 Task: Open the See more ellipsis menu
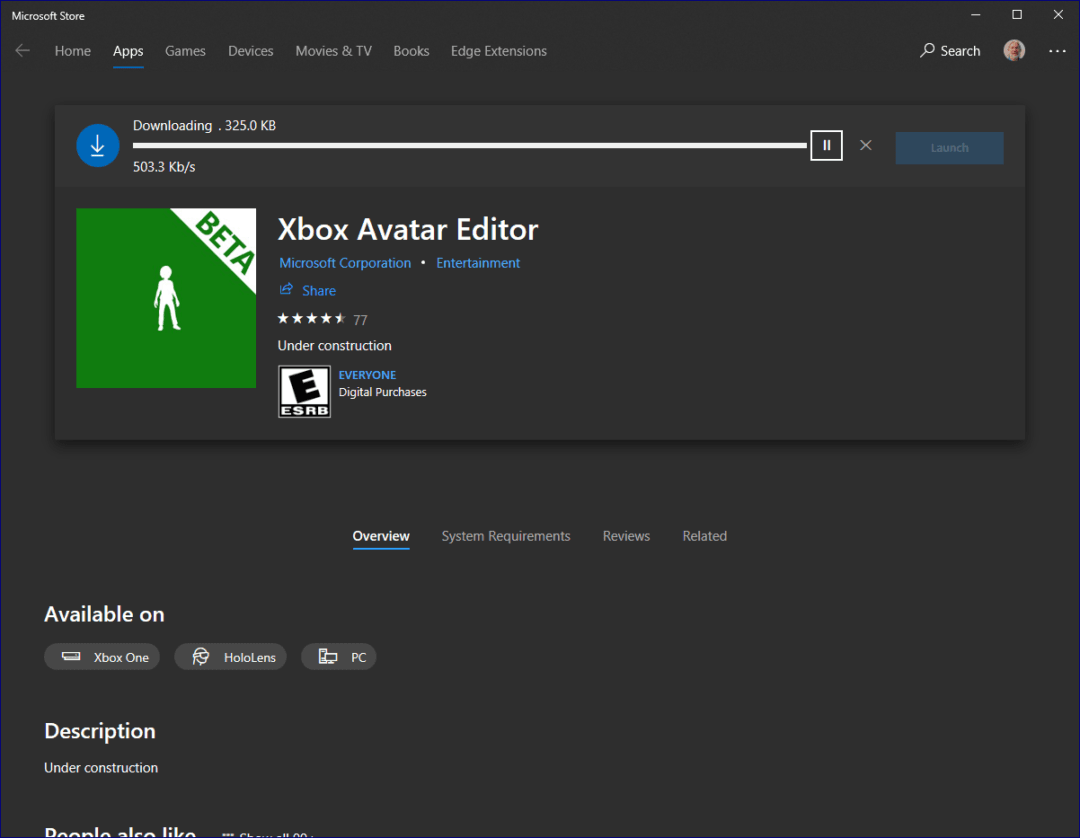[1057, 51]
